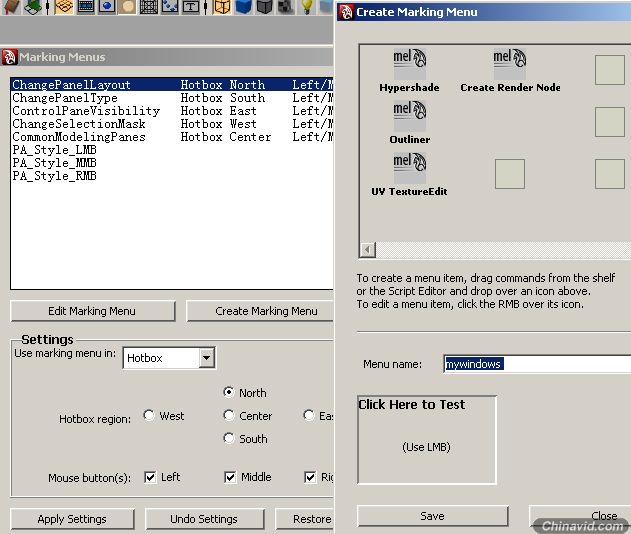The image size is (631, 534).
Task: Click the Edit Marking Menu button
Action: point(93,311)
